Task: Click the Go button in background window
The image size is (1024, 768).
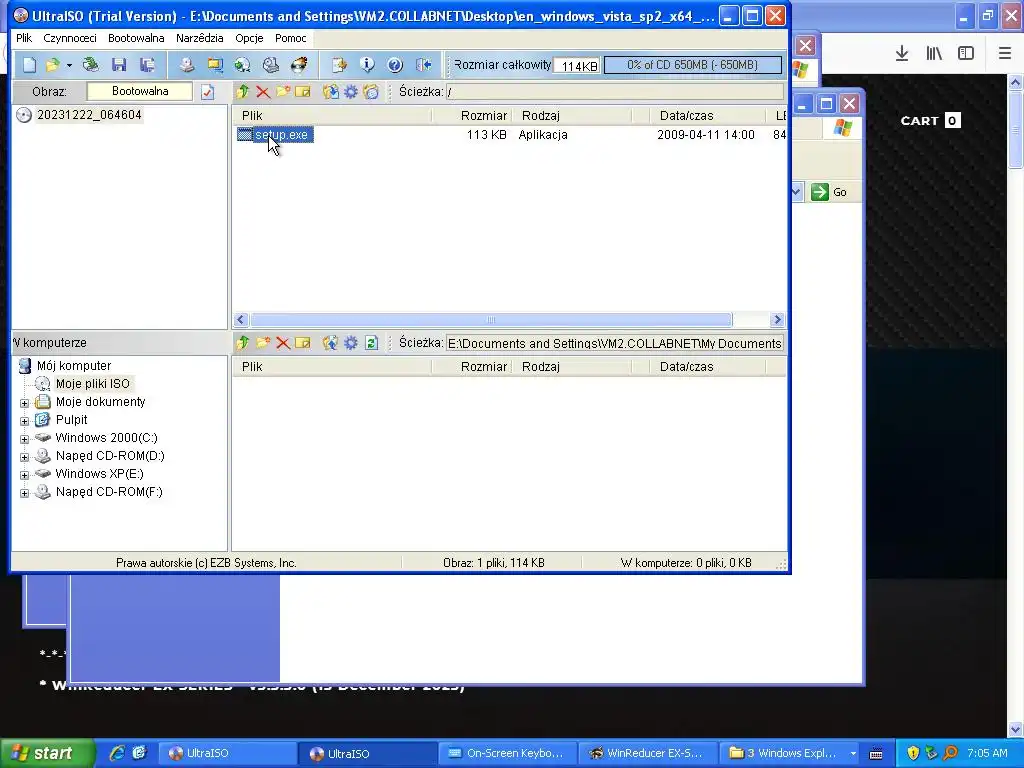Action: coord(829,192)
